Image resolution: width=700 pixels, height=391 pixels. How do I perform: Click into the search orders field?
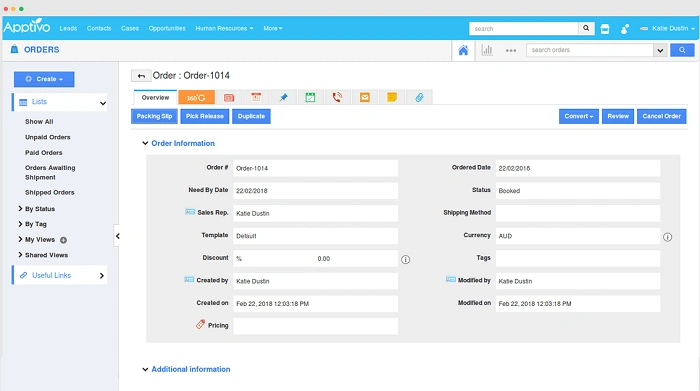[590, 50]
